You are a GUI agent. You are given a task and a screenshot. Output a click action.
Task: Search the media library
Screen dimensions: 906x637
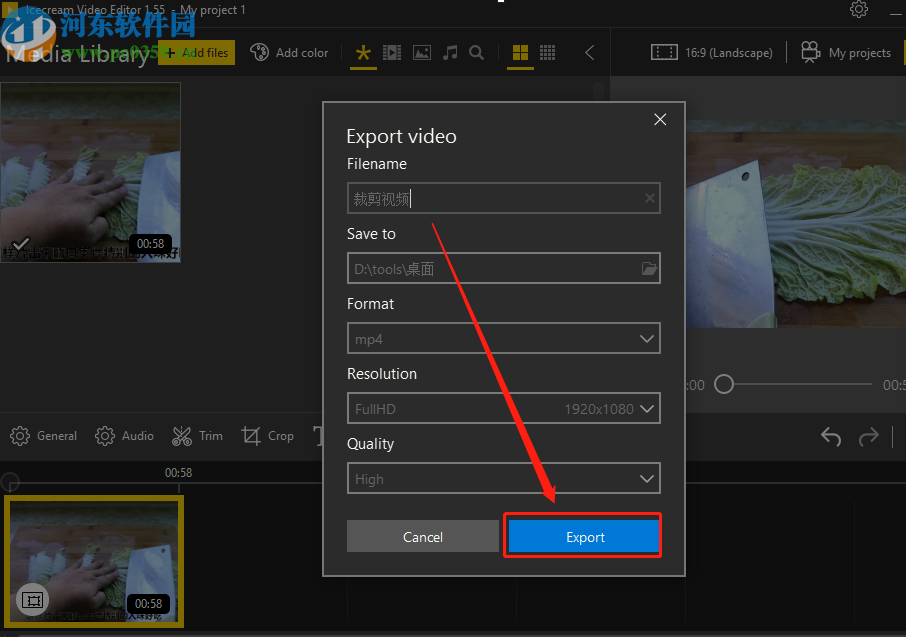pyautogui.click(x=477, y=53)
